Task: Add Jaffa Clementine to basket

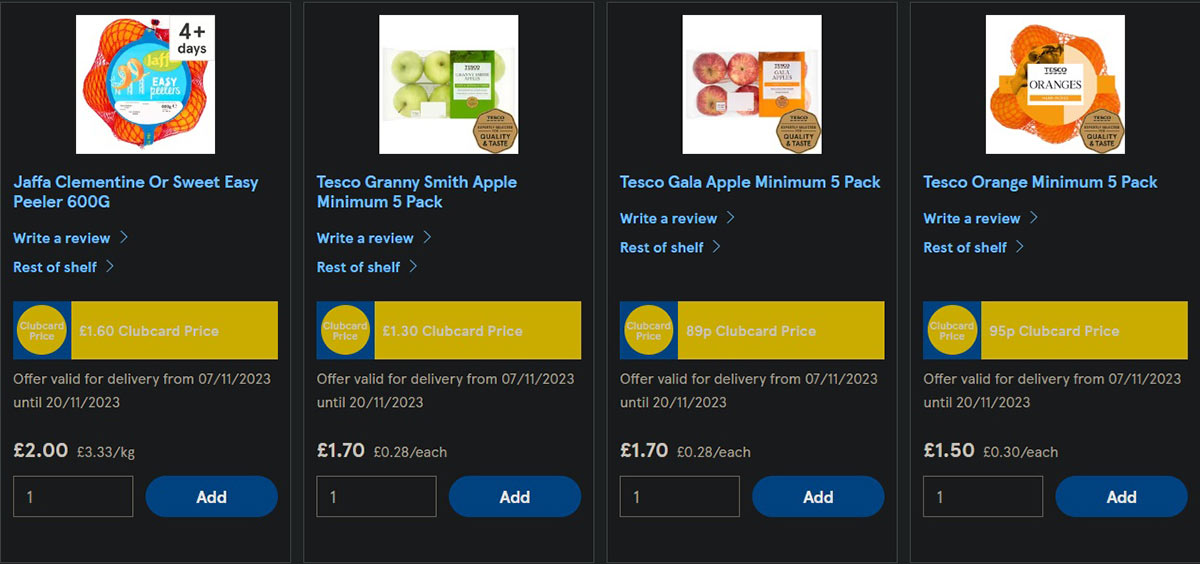Action: 211,497
